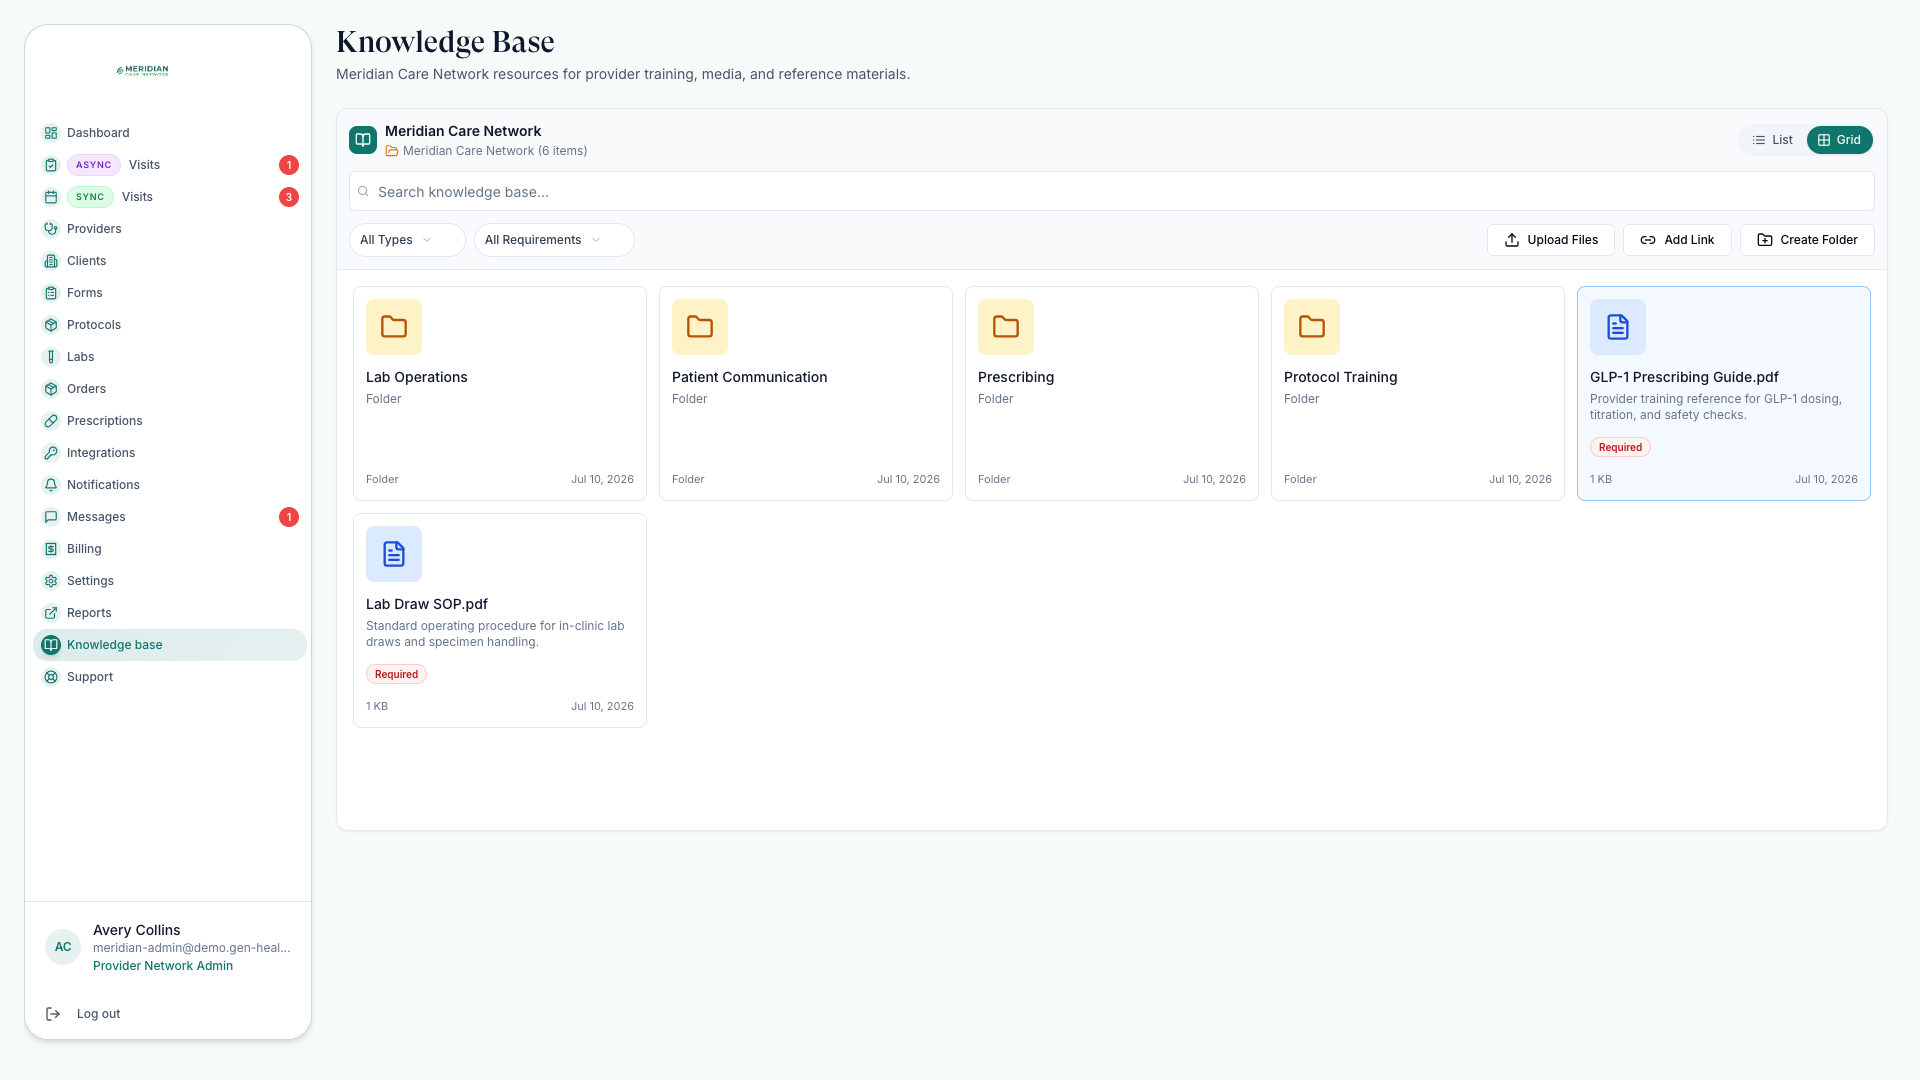Click the Meridian Care Network logo
Viewport: 1920px width, 1080px height.
point(143,70)
